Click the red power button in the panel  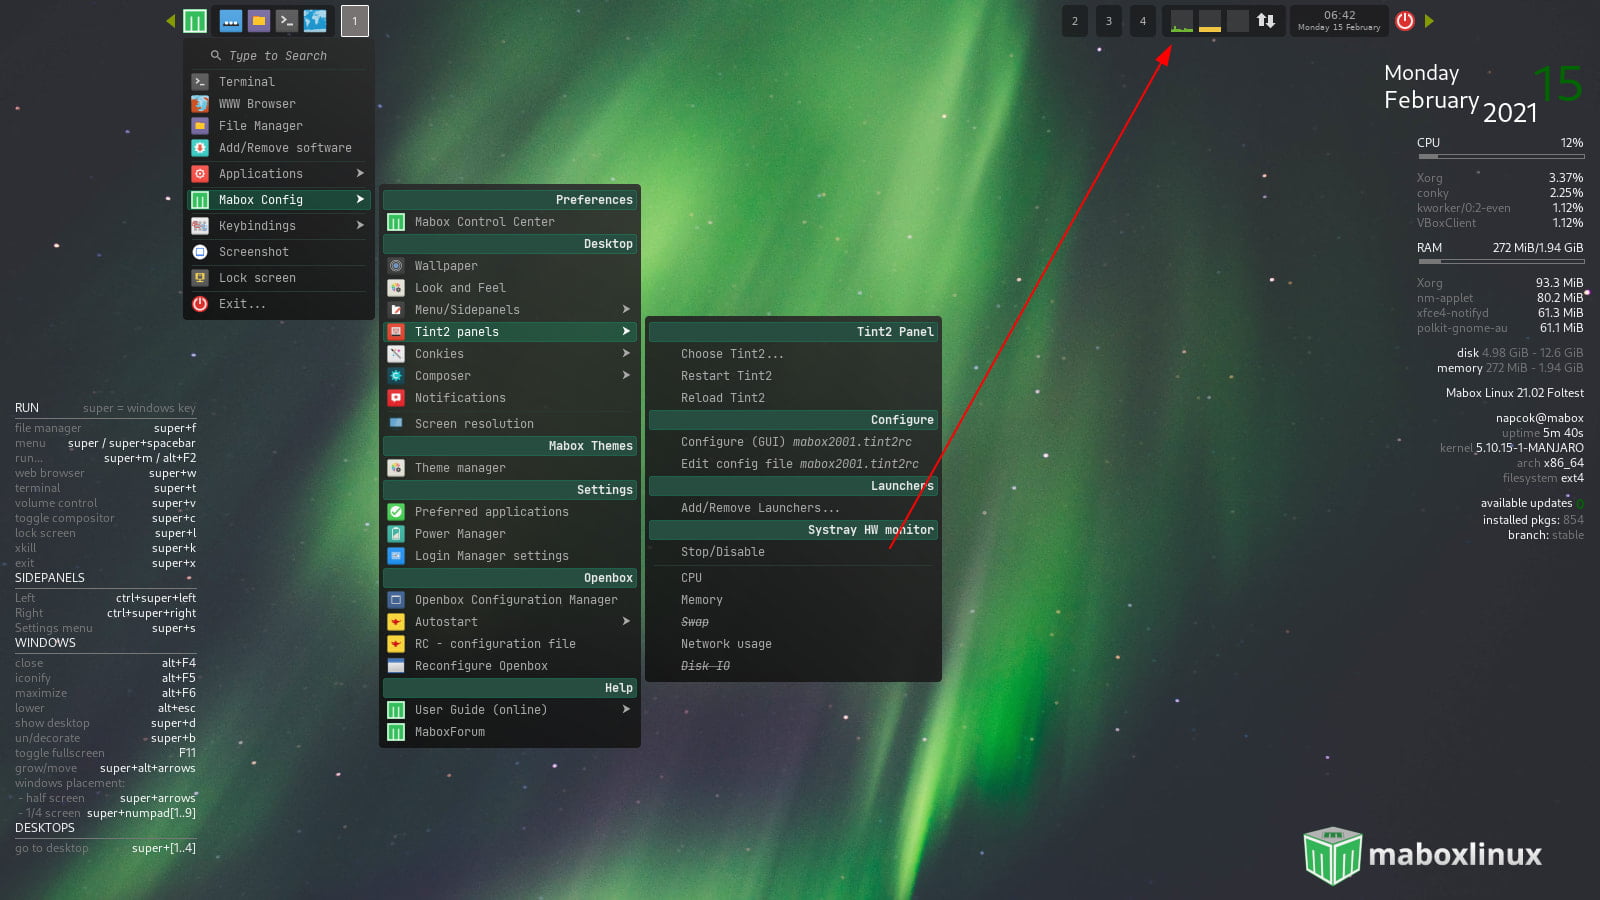(1402, 20)
